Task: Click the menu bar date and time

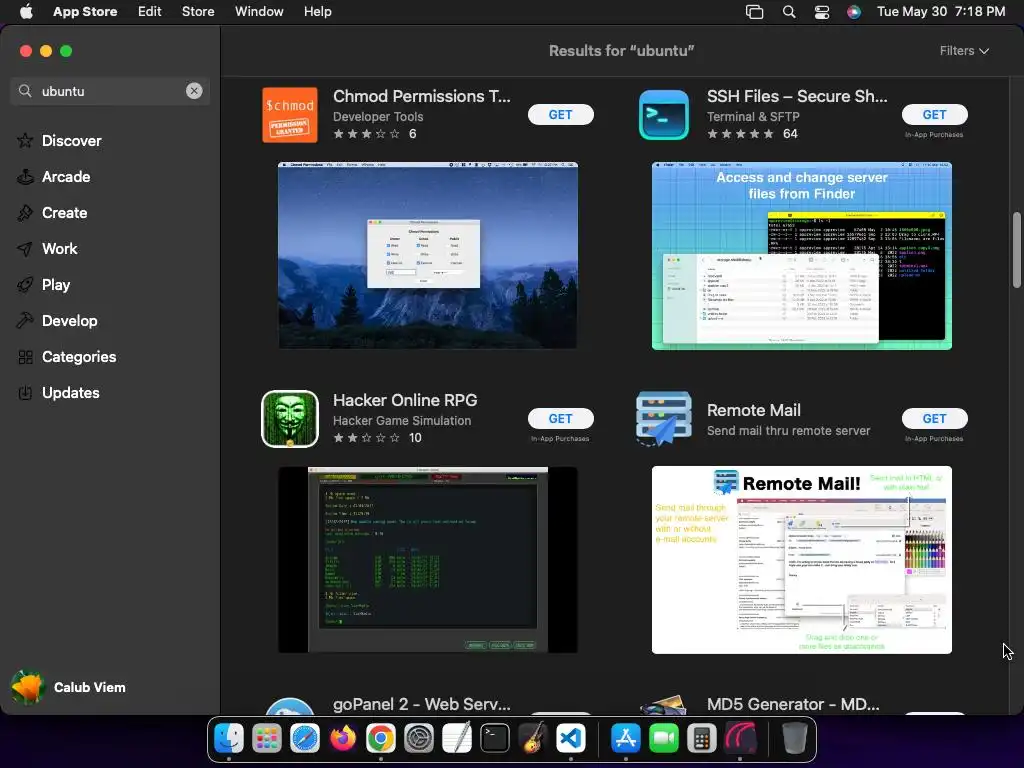Action: (x=940, y=12)
